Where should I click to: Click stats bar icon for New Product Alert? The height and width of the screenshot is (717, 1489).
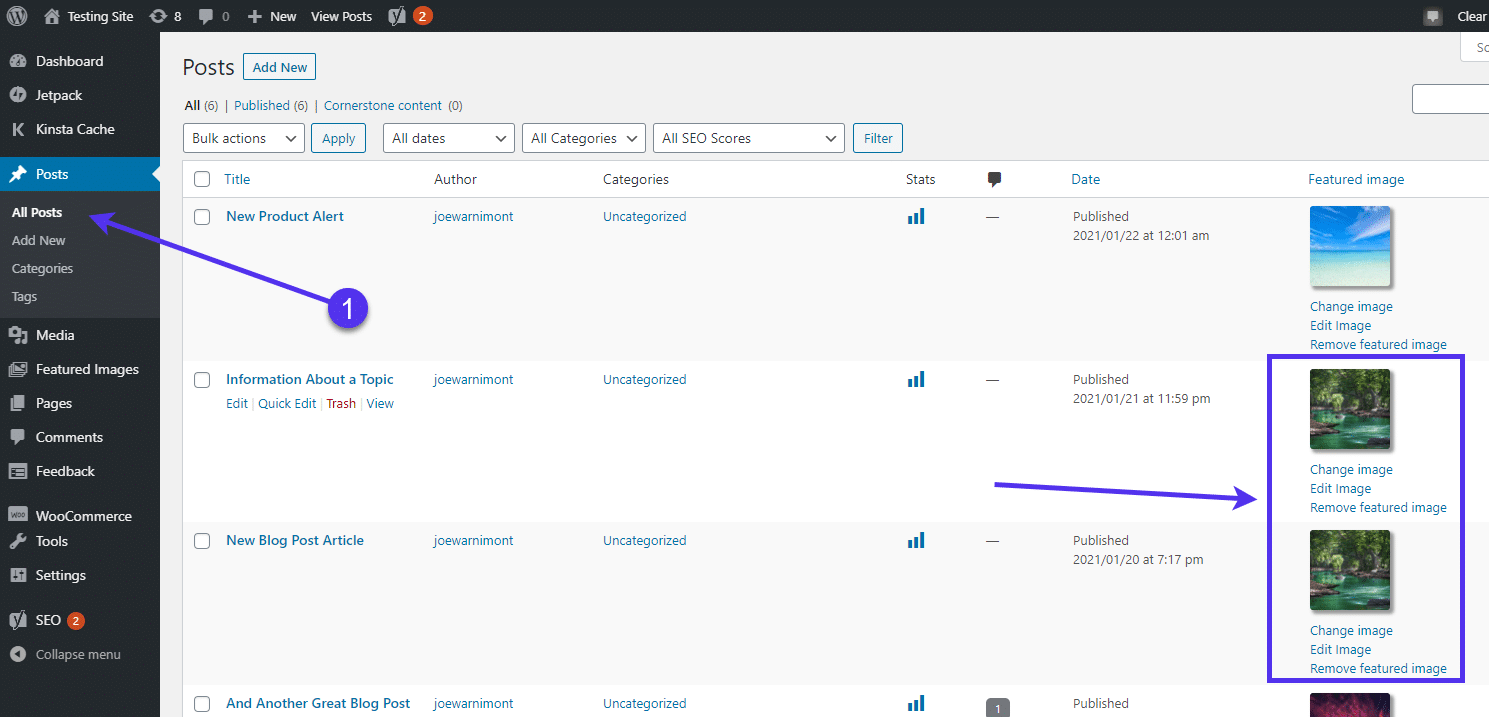point(916,216)
